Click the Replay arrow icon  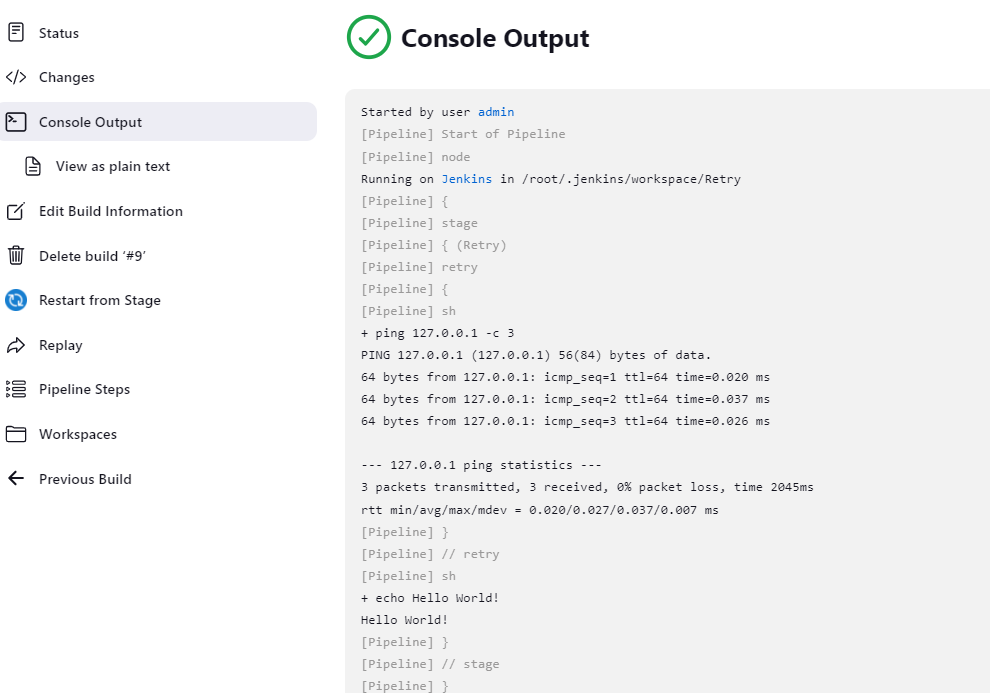[16, 345]
